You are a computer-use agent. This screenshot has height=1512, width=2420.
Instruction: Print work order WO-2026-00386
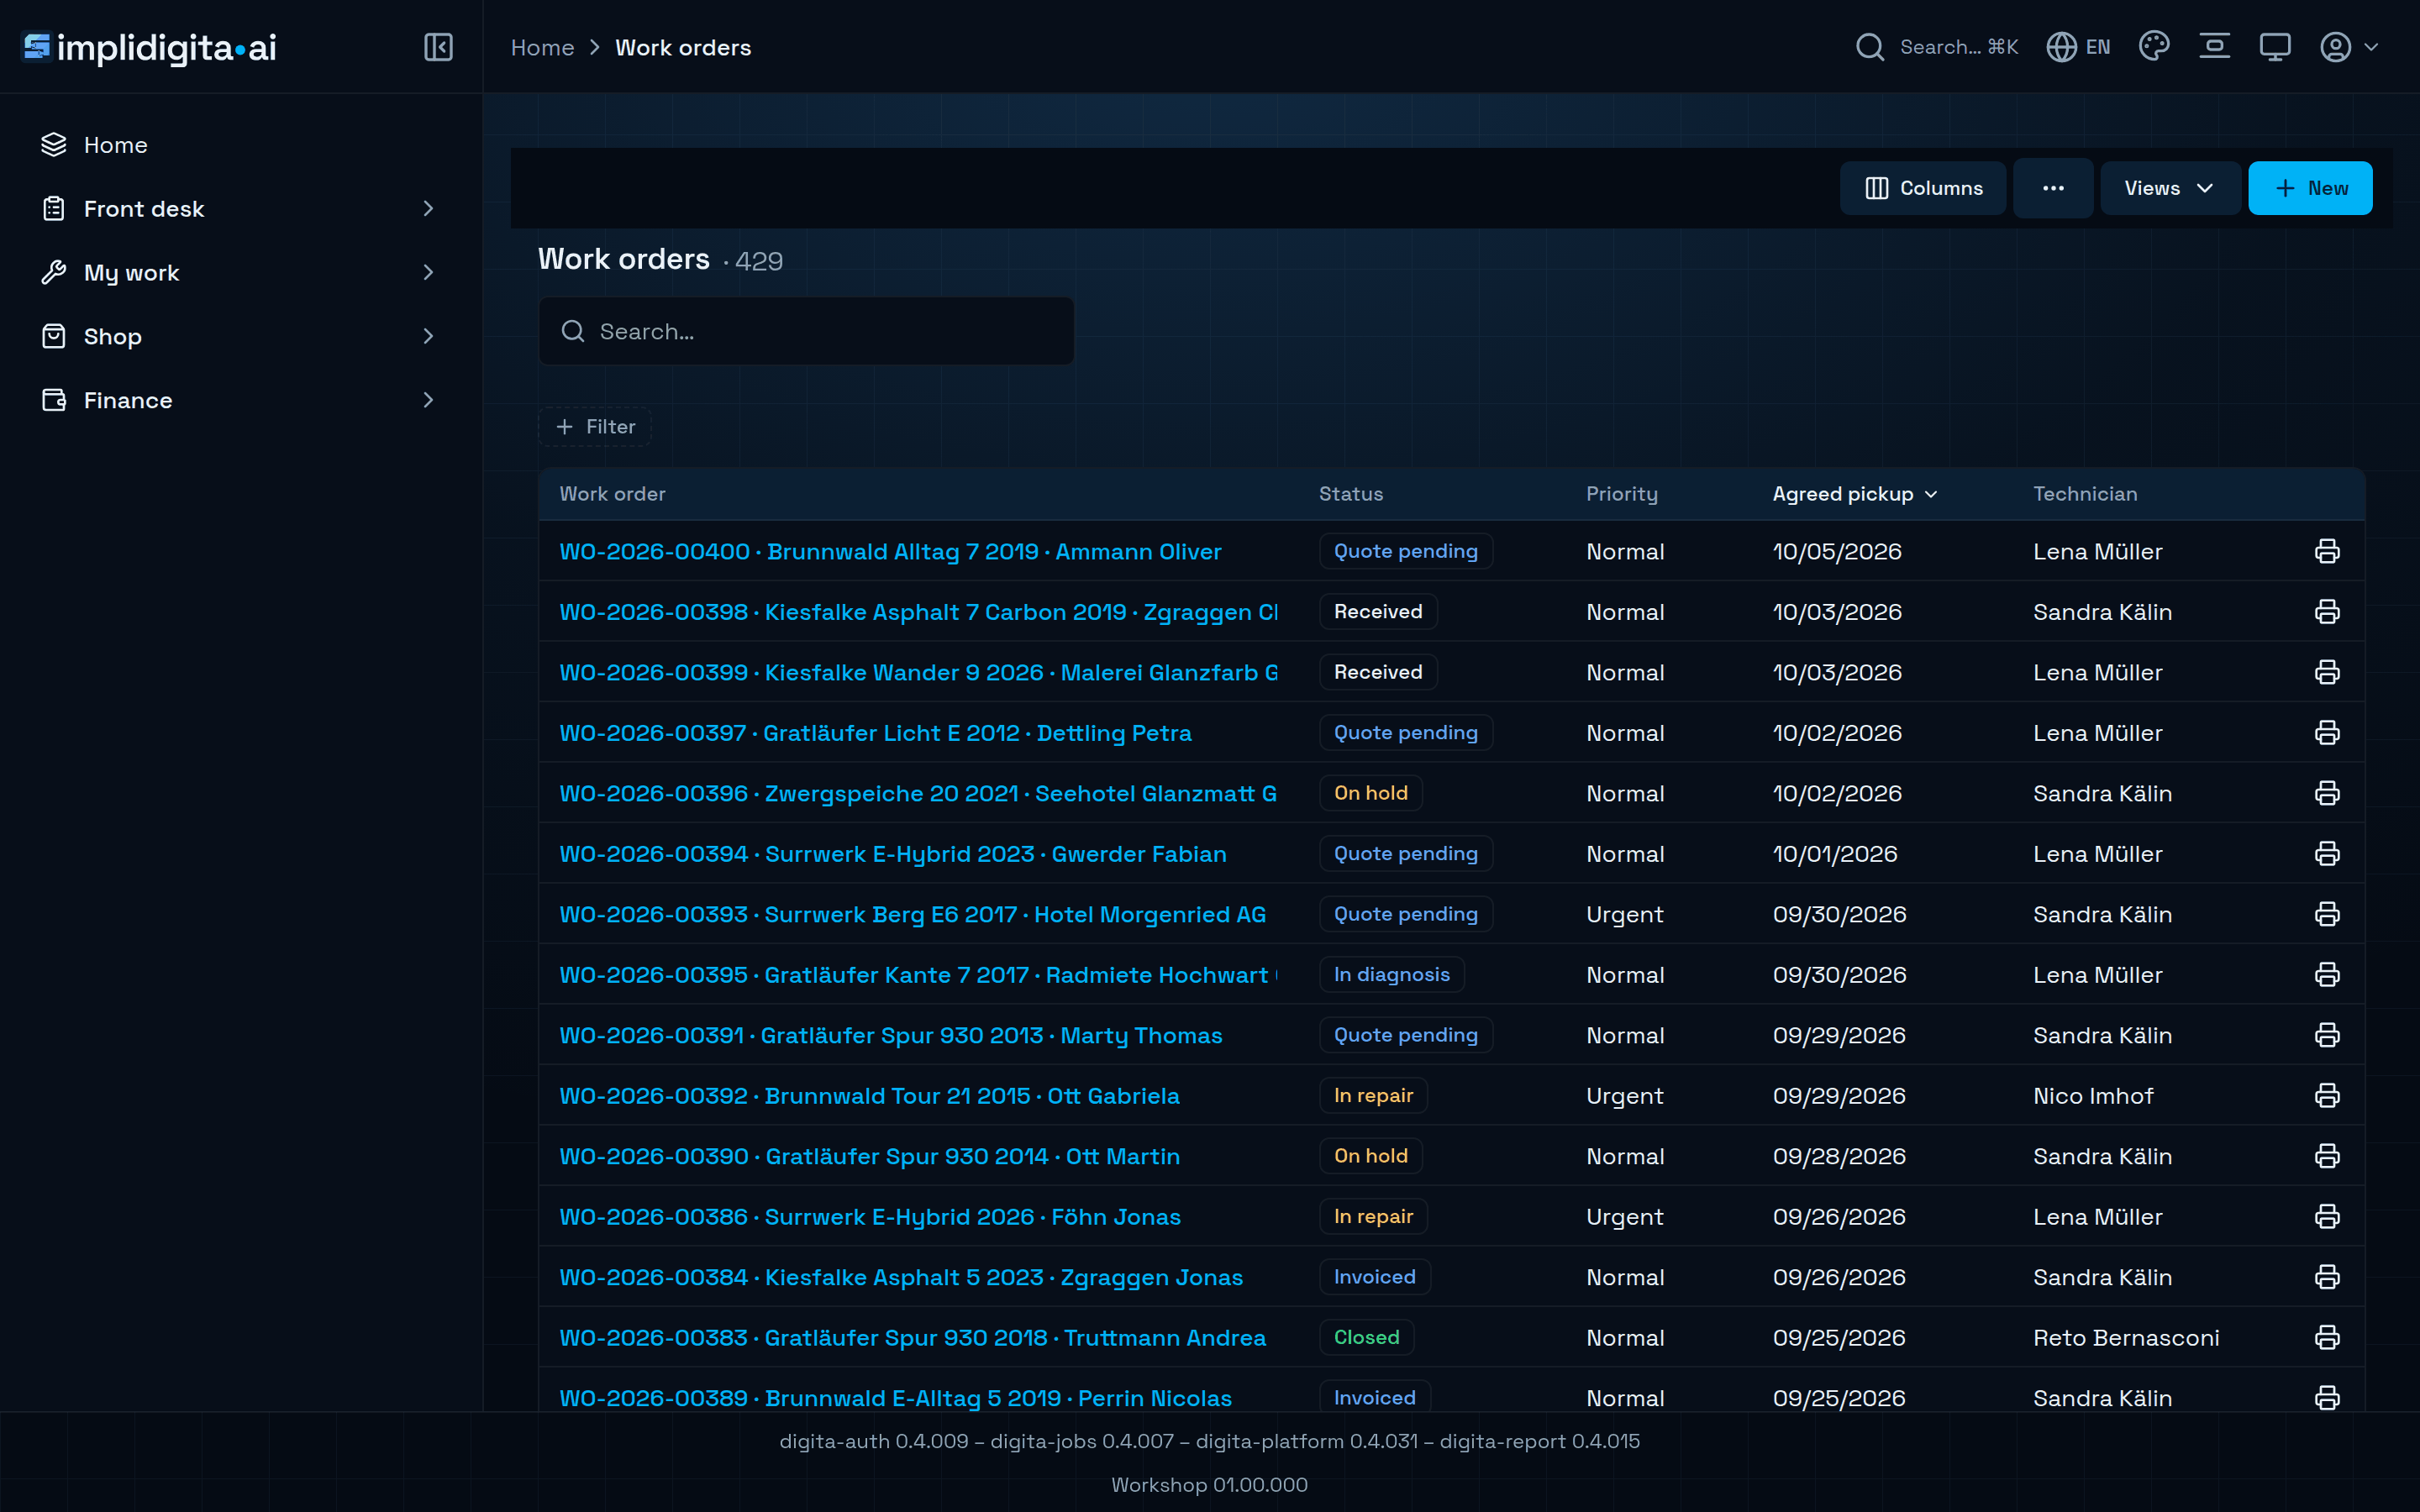pos(2327,1217)
